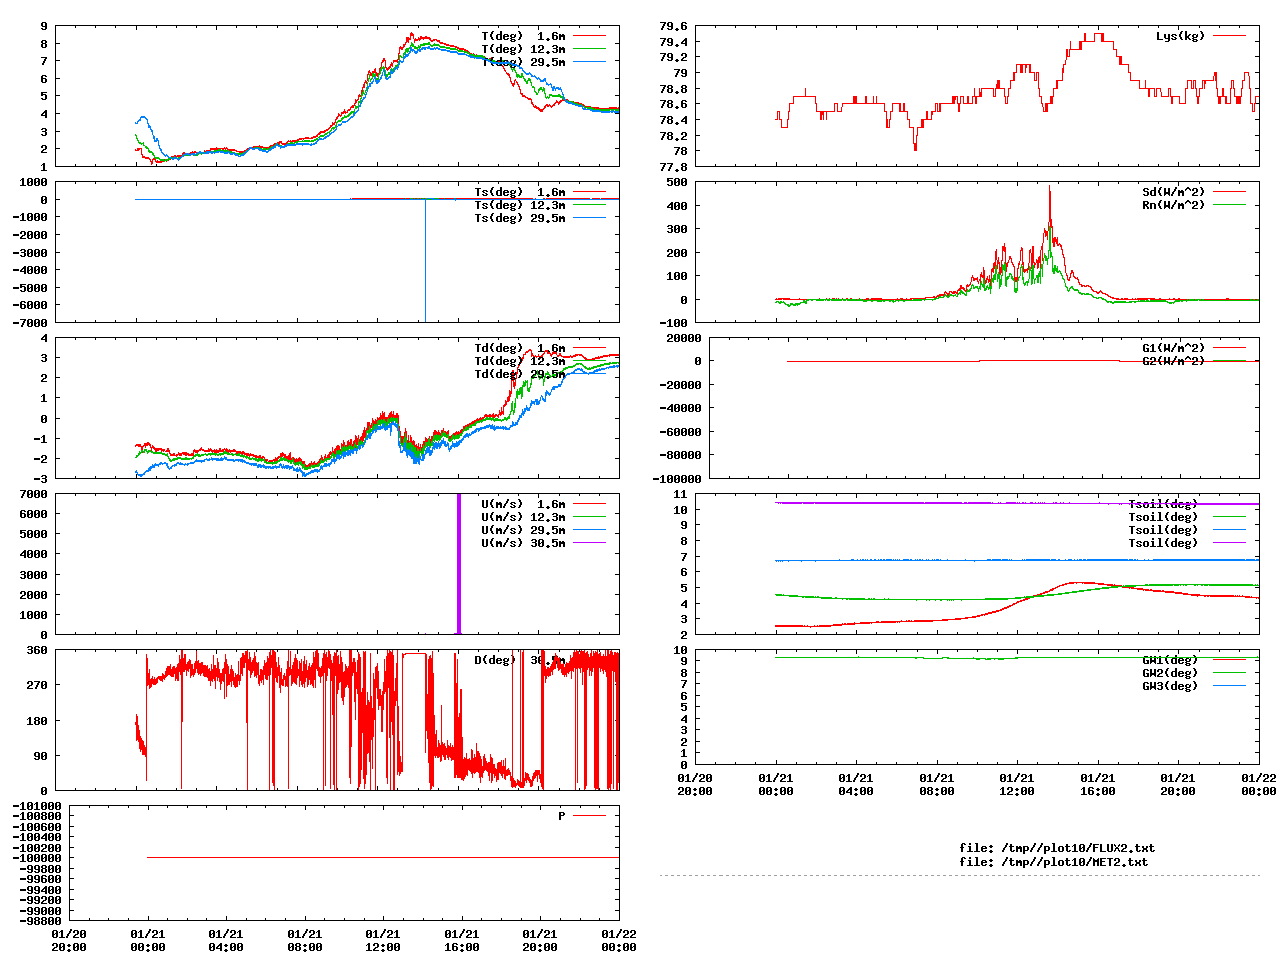Image resolution: width=1280 pixels, height=960 pixels.
Task: Click the '270' y-axis label on wind direction plot
Action: click(x=37, y=685)
